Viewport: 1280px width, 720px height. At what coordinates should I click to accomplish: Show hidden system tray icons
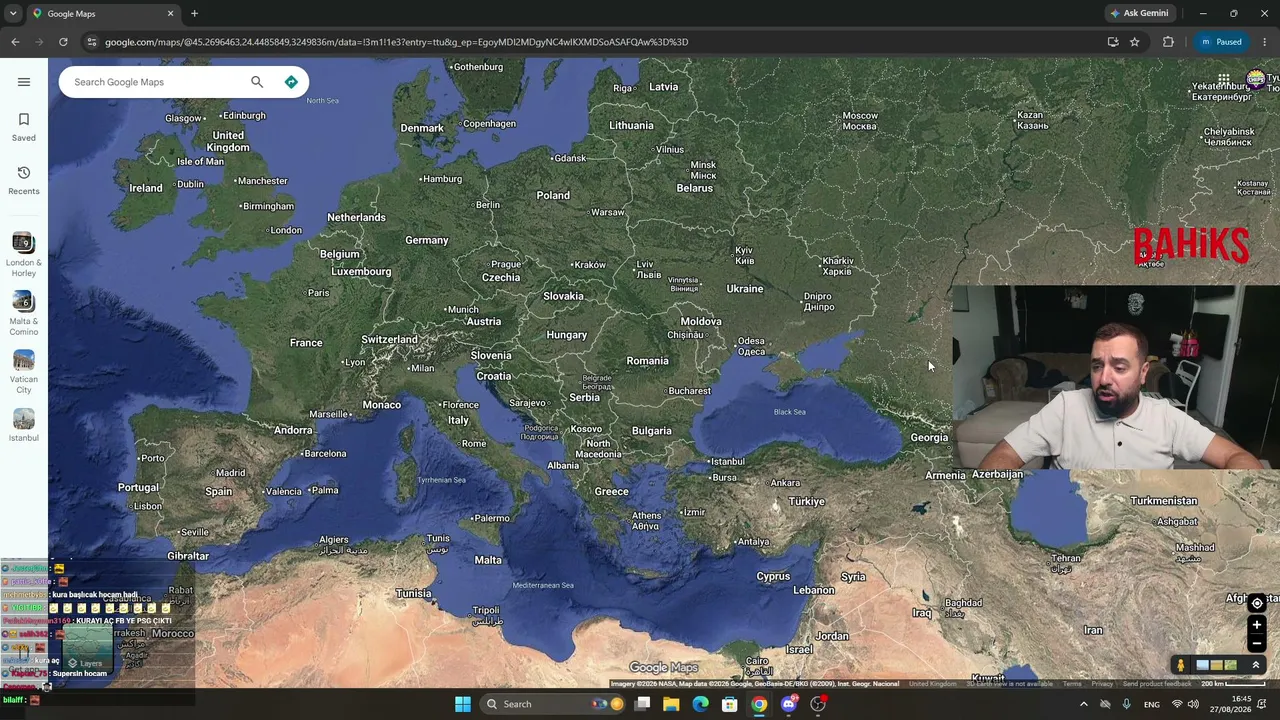1083,704
